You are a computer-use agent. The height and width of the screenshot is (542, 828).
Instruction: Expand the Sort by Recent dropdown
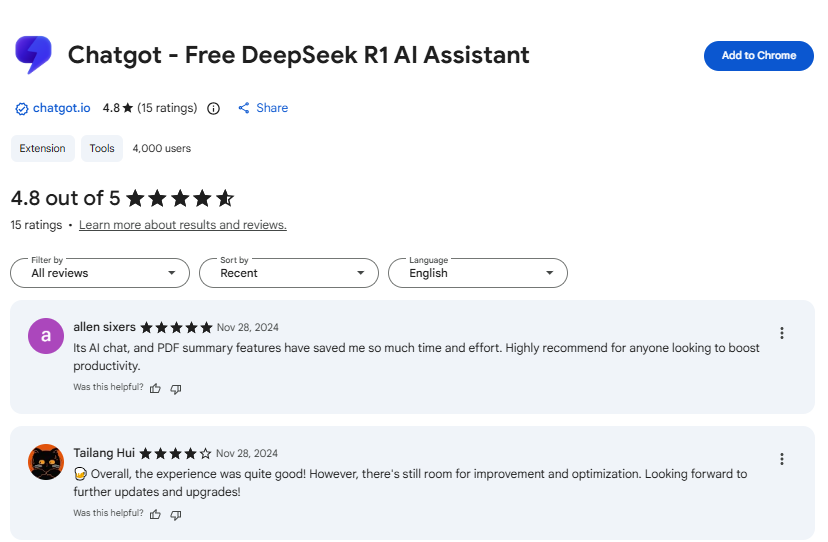tap(289, 272)
